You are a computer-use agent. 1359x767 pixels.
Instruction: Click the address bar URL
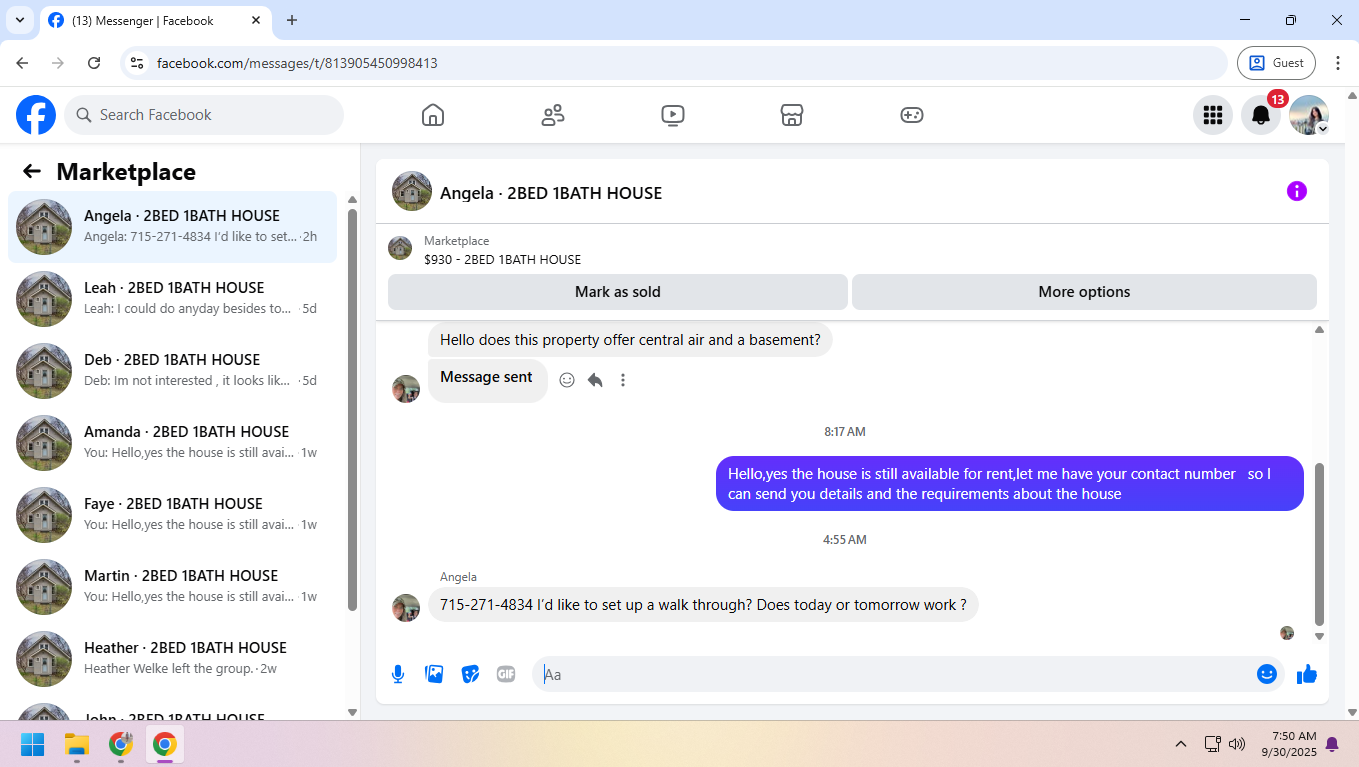(x=297, y=63)
